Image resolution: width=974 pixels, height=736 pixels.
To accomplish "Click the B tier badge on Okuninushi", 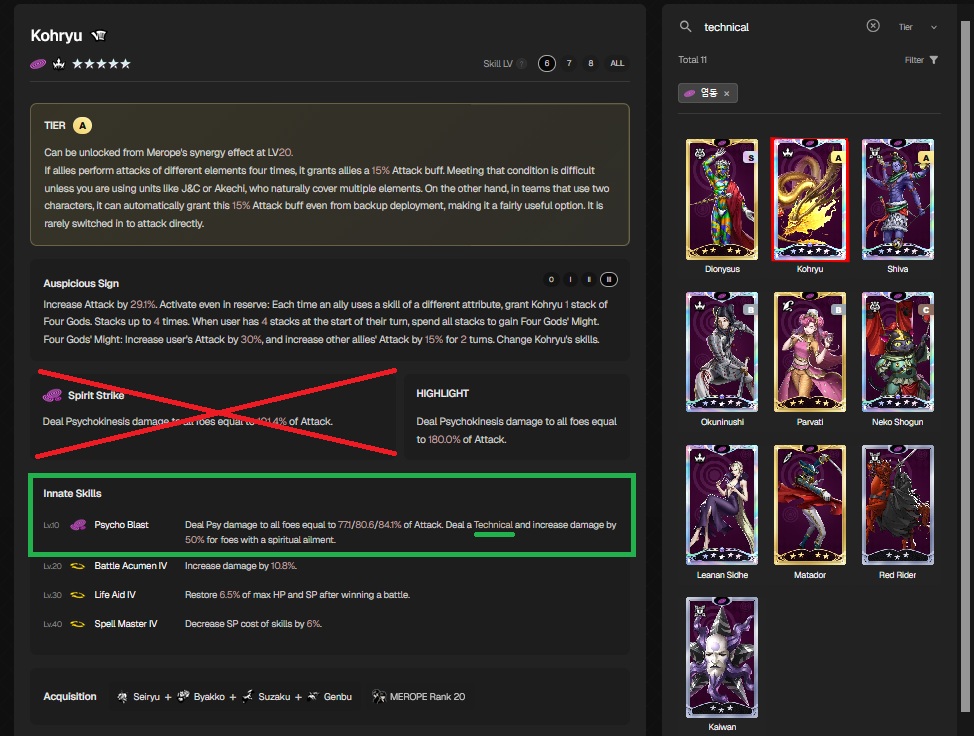I will (x=750, y=310).
